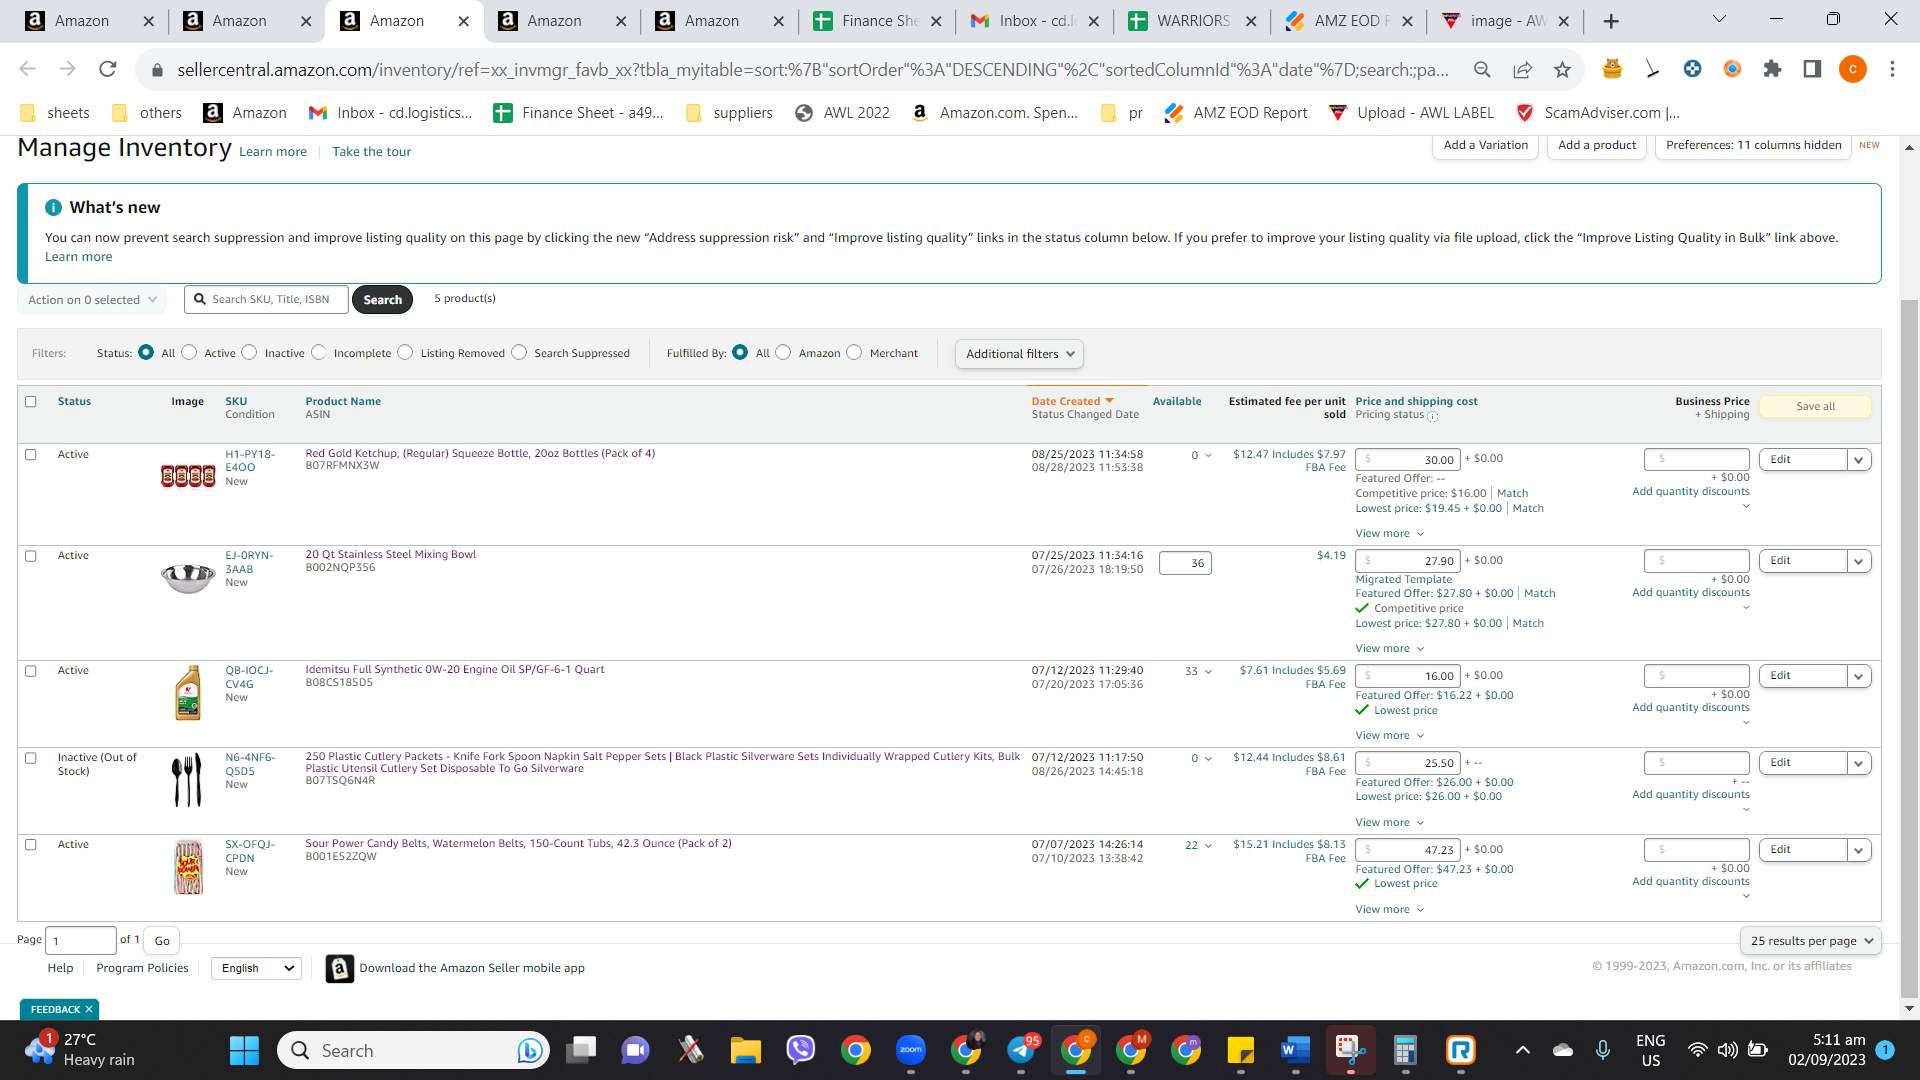Expand View more for Plastic Cutlery
This screenshot has height=1080, width=1920.
coord(1389,823)
